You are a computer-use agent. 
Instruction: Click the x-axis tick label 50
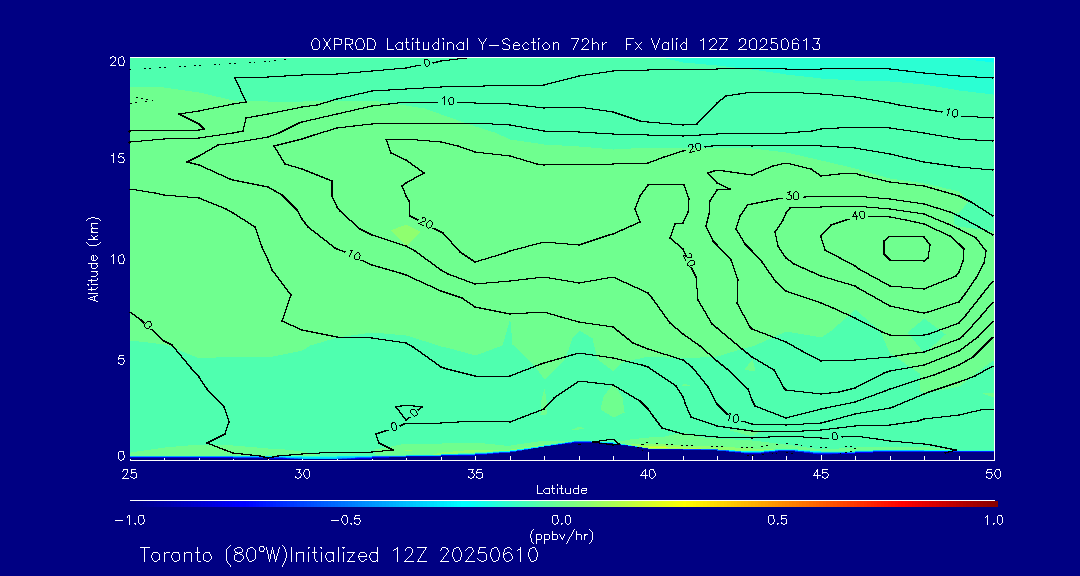point(994,473)
